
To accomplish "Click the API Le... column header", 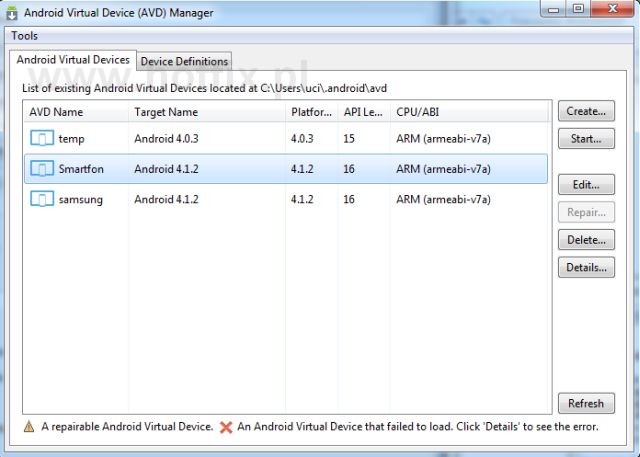I will point(364,112).
